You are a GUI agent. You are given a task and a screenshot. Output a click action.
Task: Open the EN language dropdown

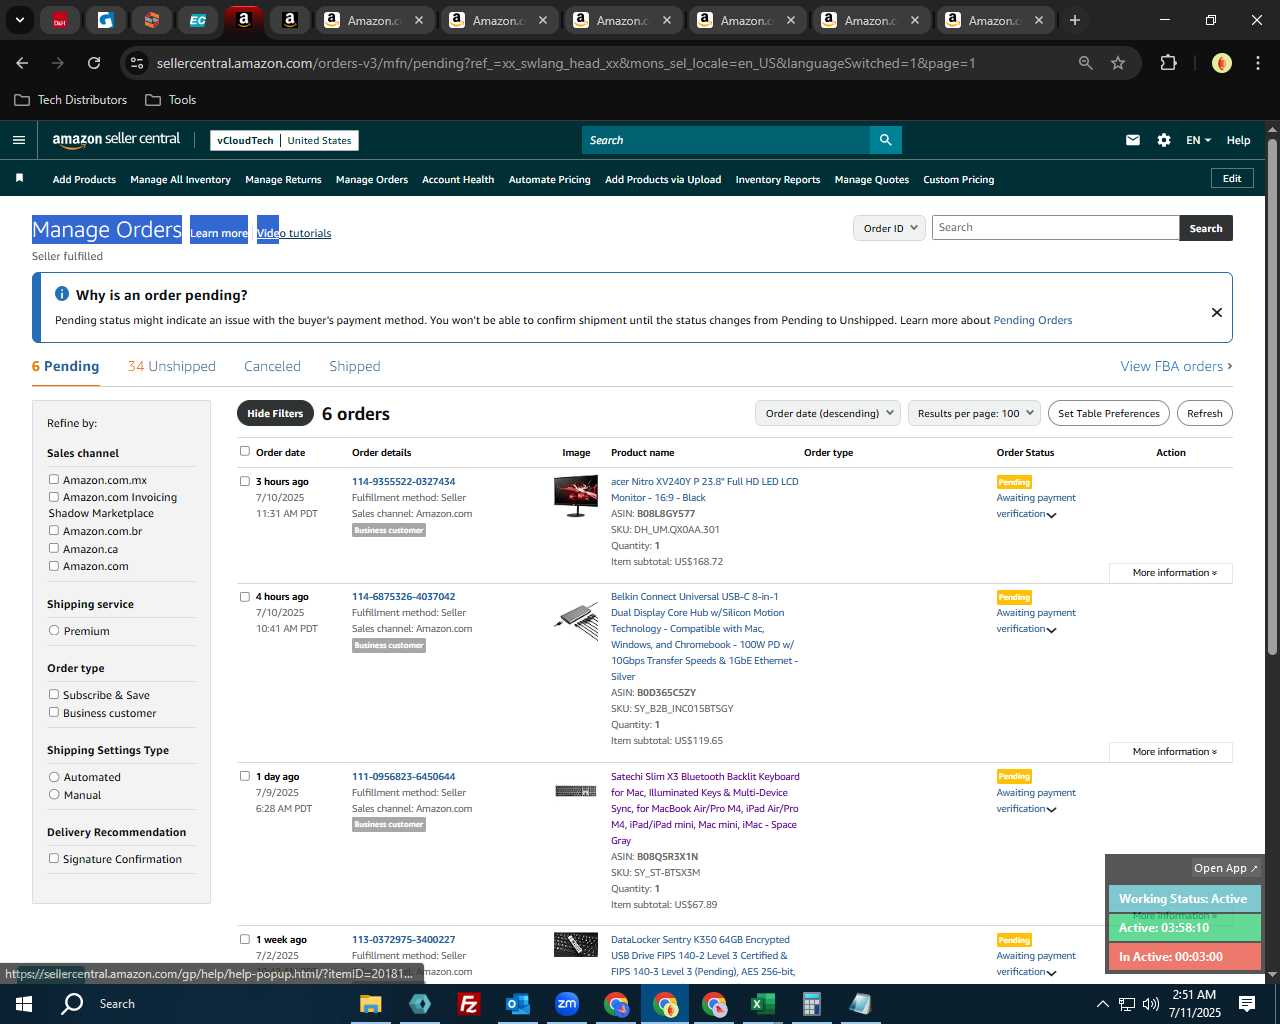click(x=1198, y=140)
